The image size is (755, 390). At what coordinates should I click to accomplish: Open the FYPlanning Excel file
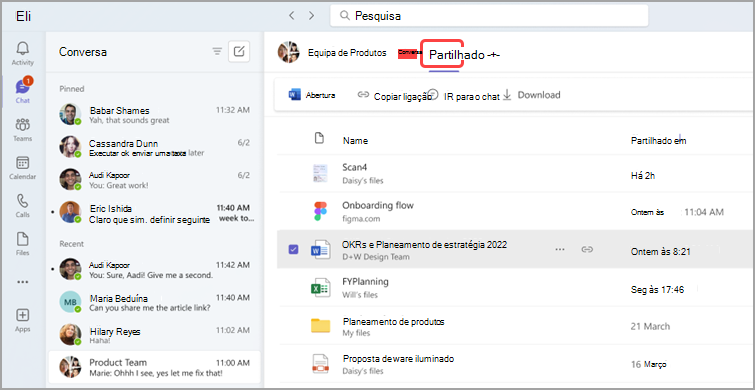(x=365, y=282)
